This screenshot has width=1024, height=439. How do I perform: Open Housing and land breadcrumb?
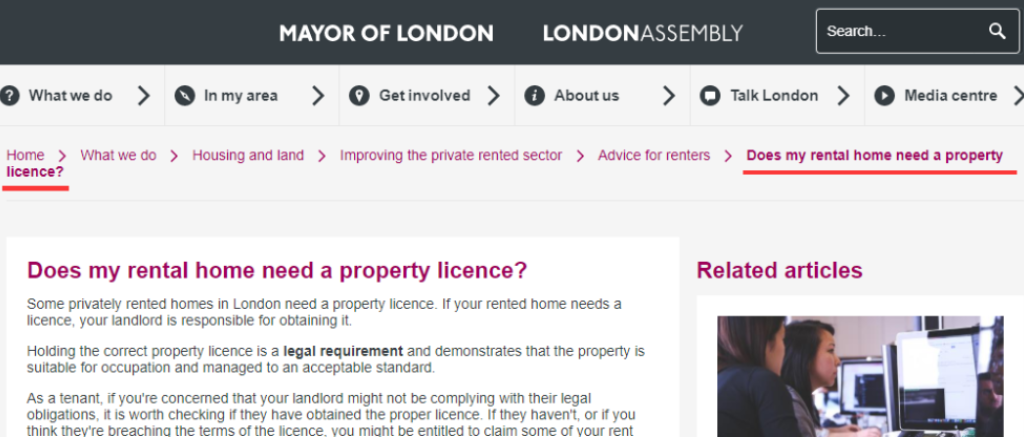(x=248, y=155)
